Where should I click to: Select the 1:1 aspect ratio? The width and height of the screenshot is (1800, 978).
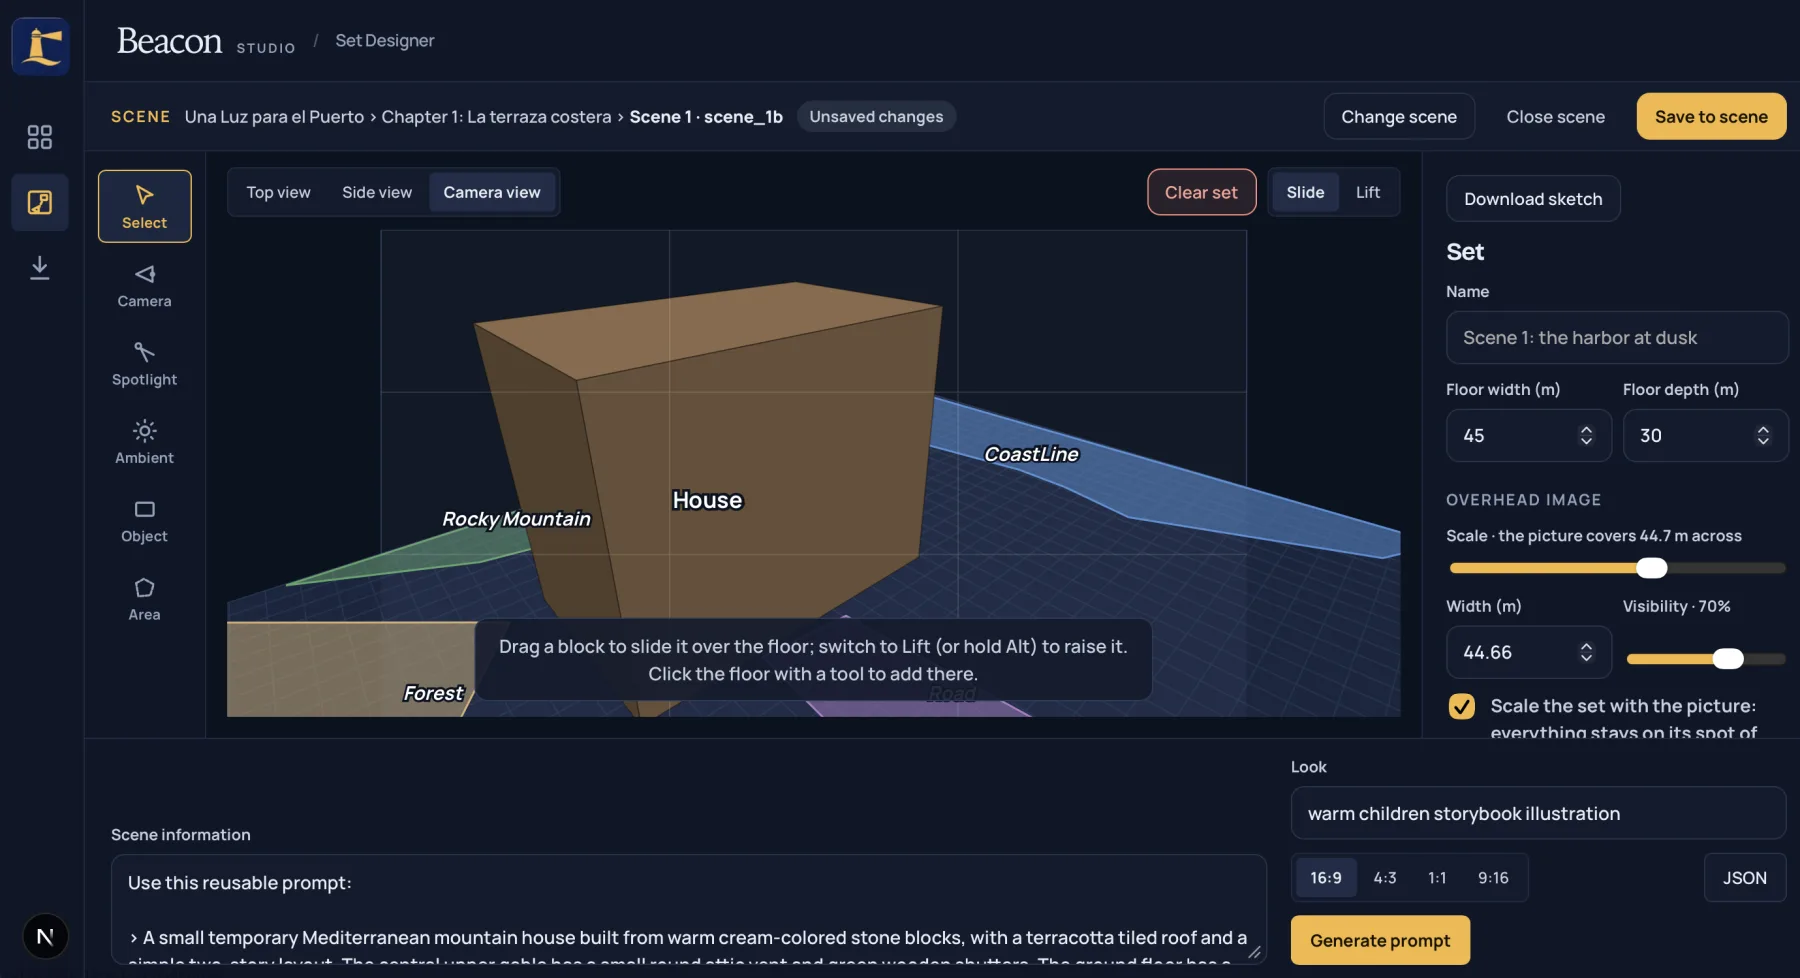tap(1437, 878)
